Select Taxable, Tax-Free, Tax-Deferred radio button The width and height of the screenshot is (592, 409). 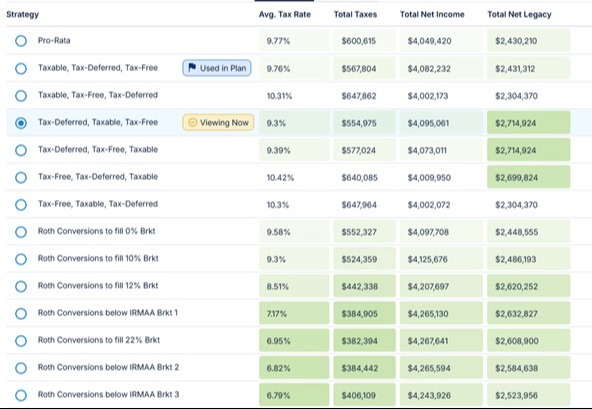pyautogui.click(x=21, y=96)
